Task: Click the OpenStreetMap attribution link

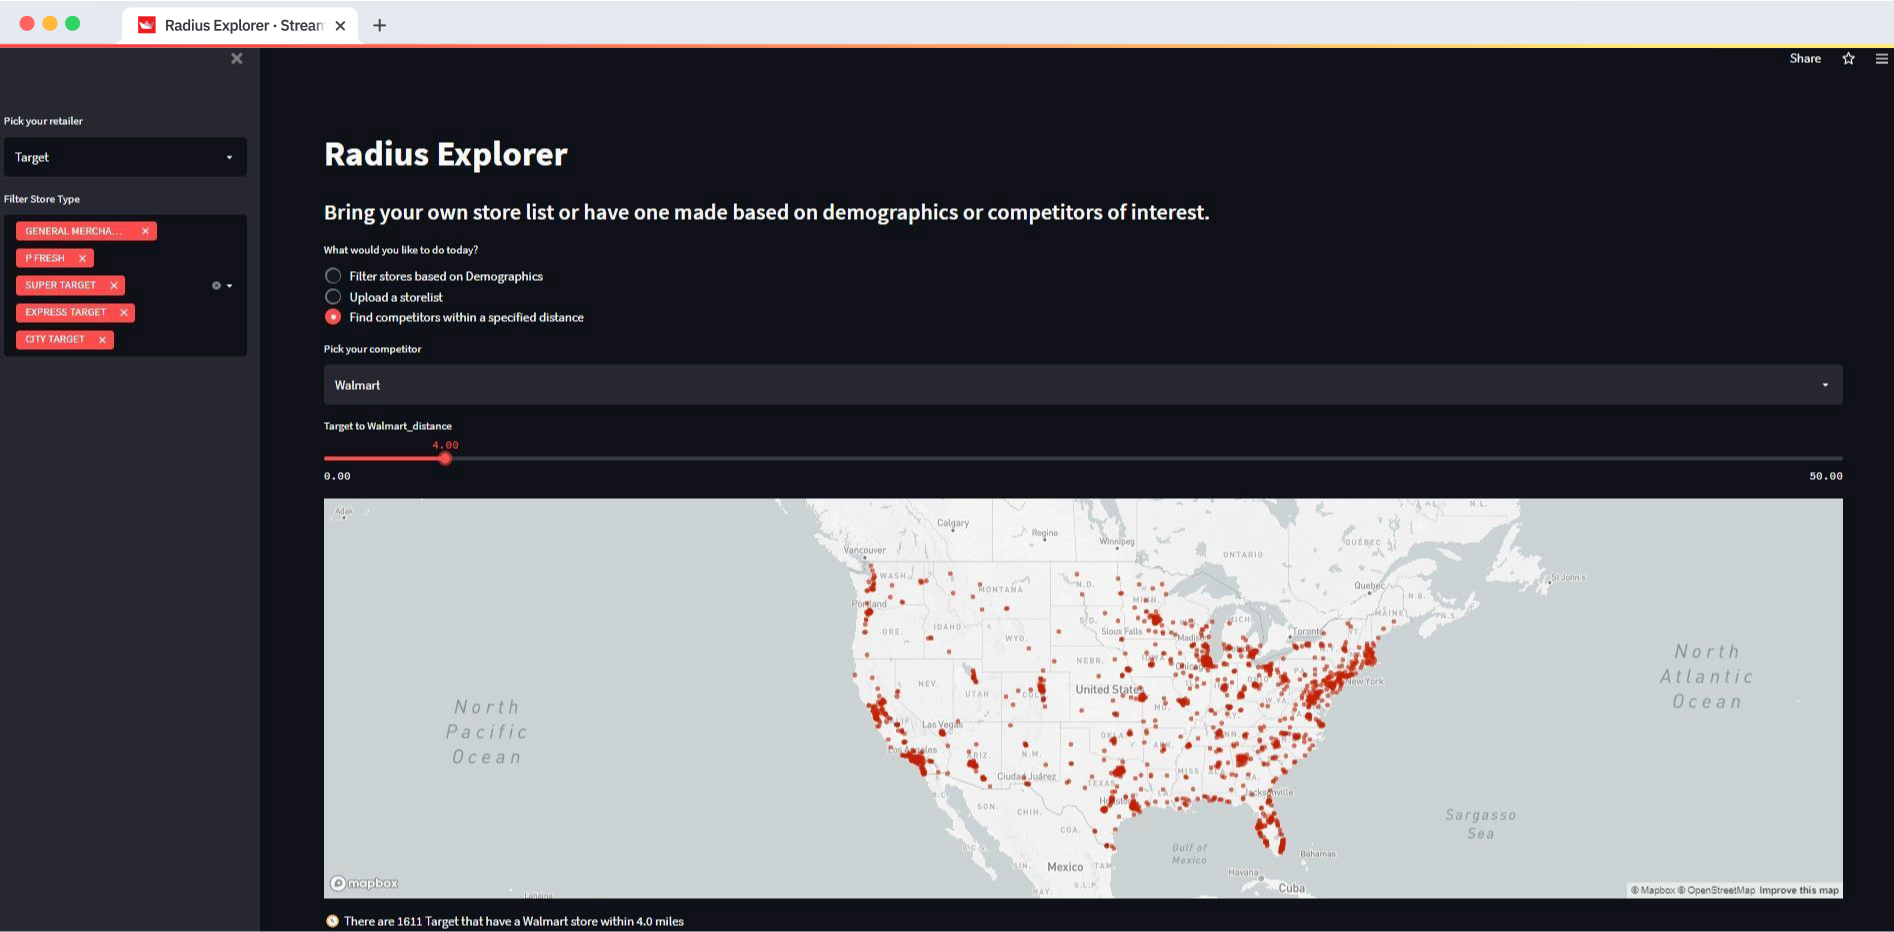Action: click(x=1719, y=889)
